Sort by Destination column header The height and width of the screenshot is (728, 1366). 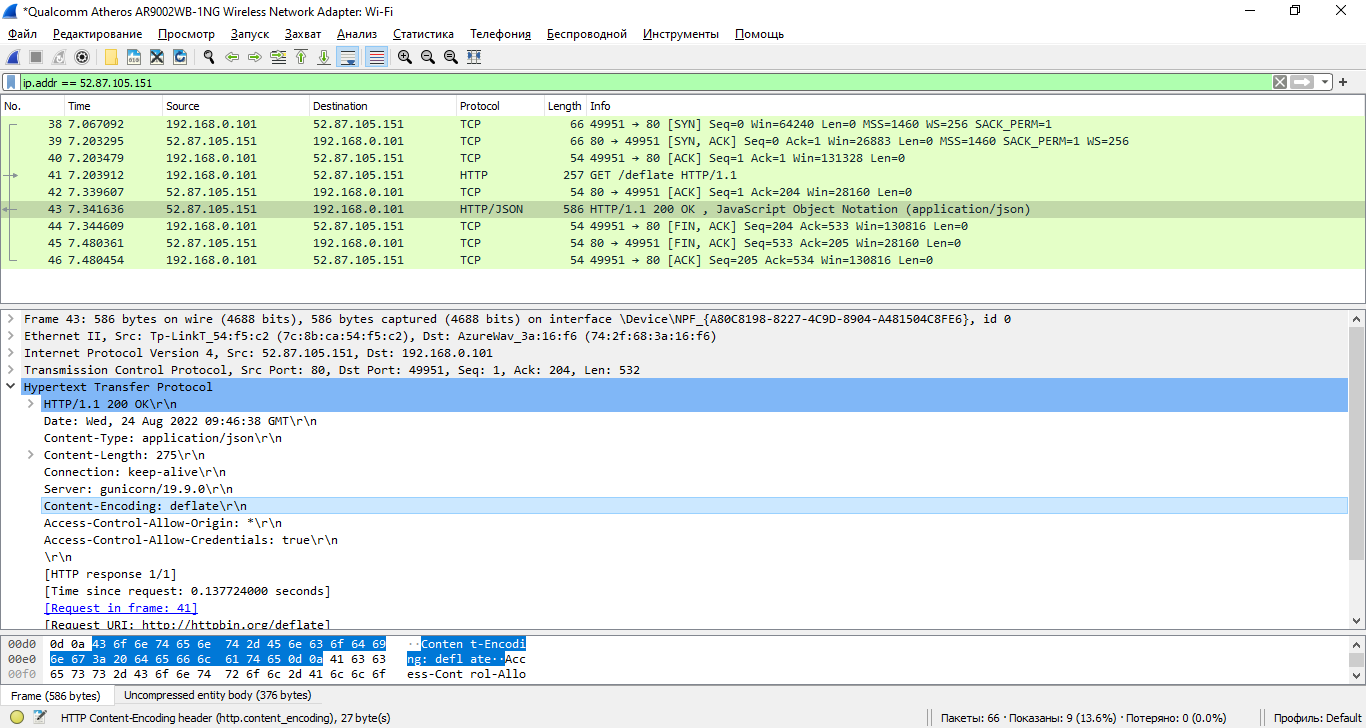tap(382, 106)
